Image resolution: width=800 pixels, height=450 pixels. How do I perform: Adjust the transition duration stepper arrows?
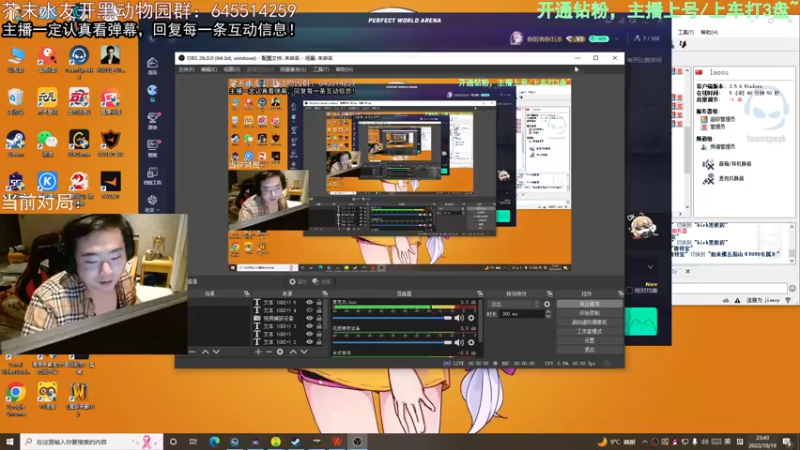coord(548,314)
